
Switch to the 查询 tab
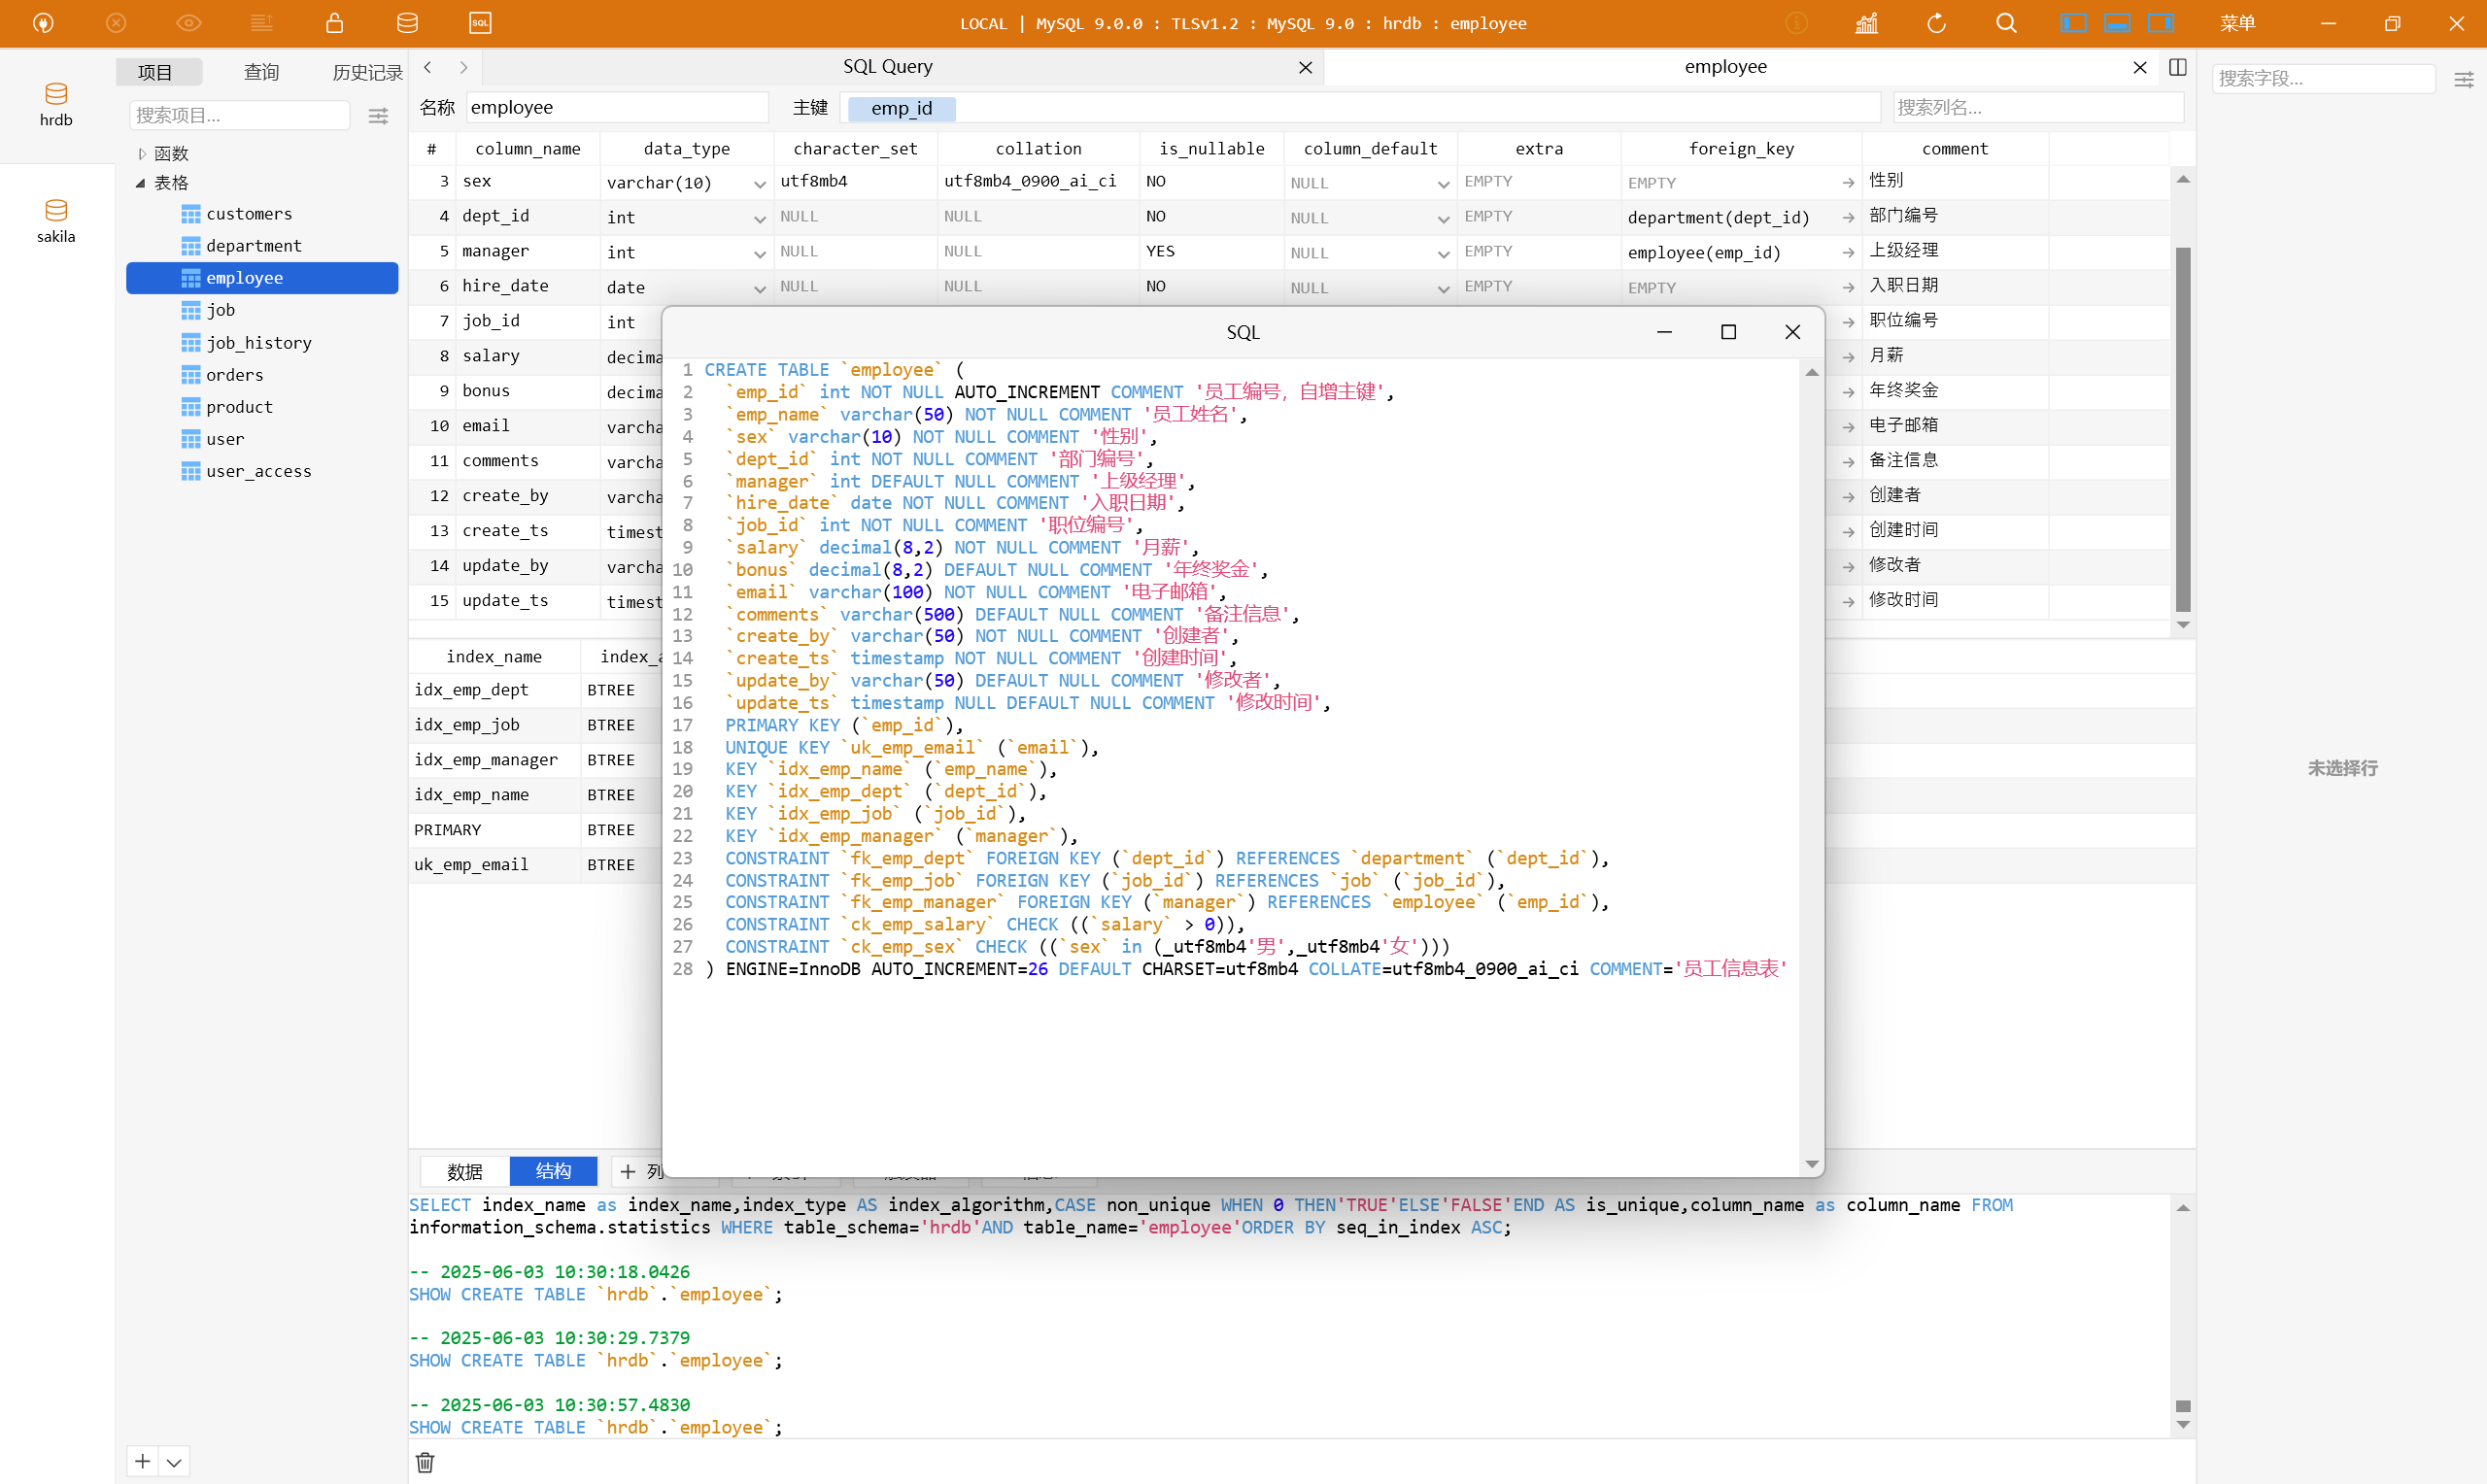tap(262, 72)
